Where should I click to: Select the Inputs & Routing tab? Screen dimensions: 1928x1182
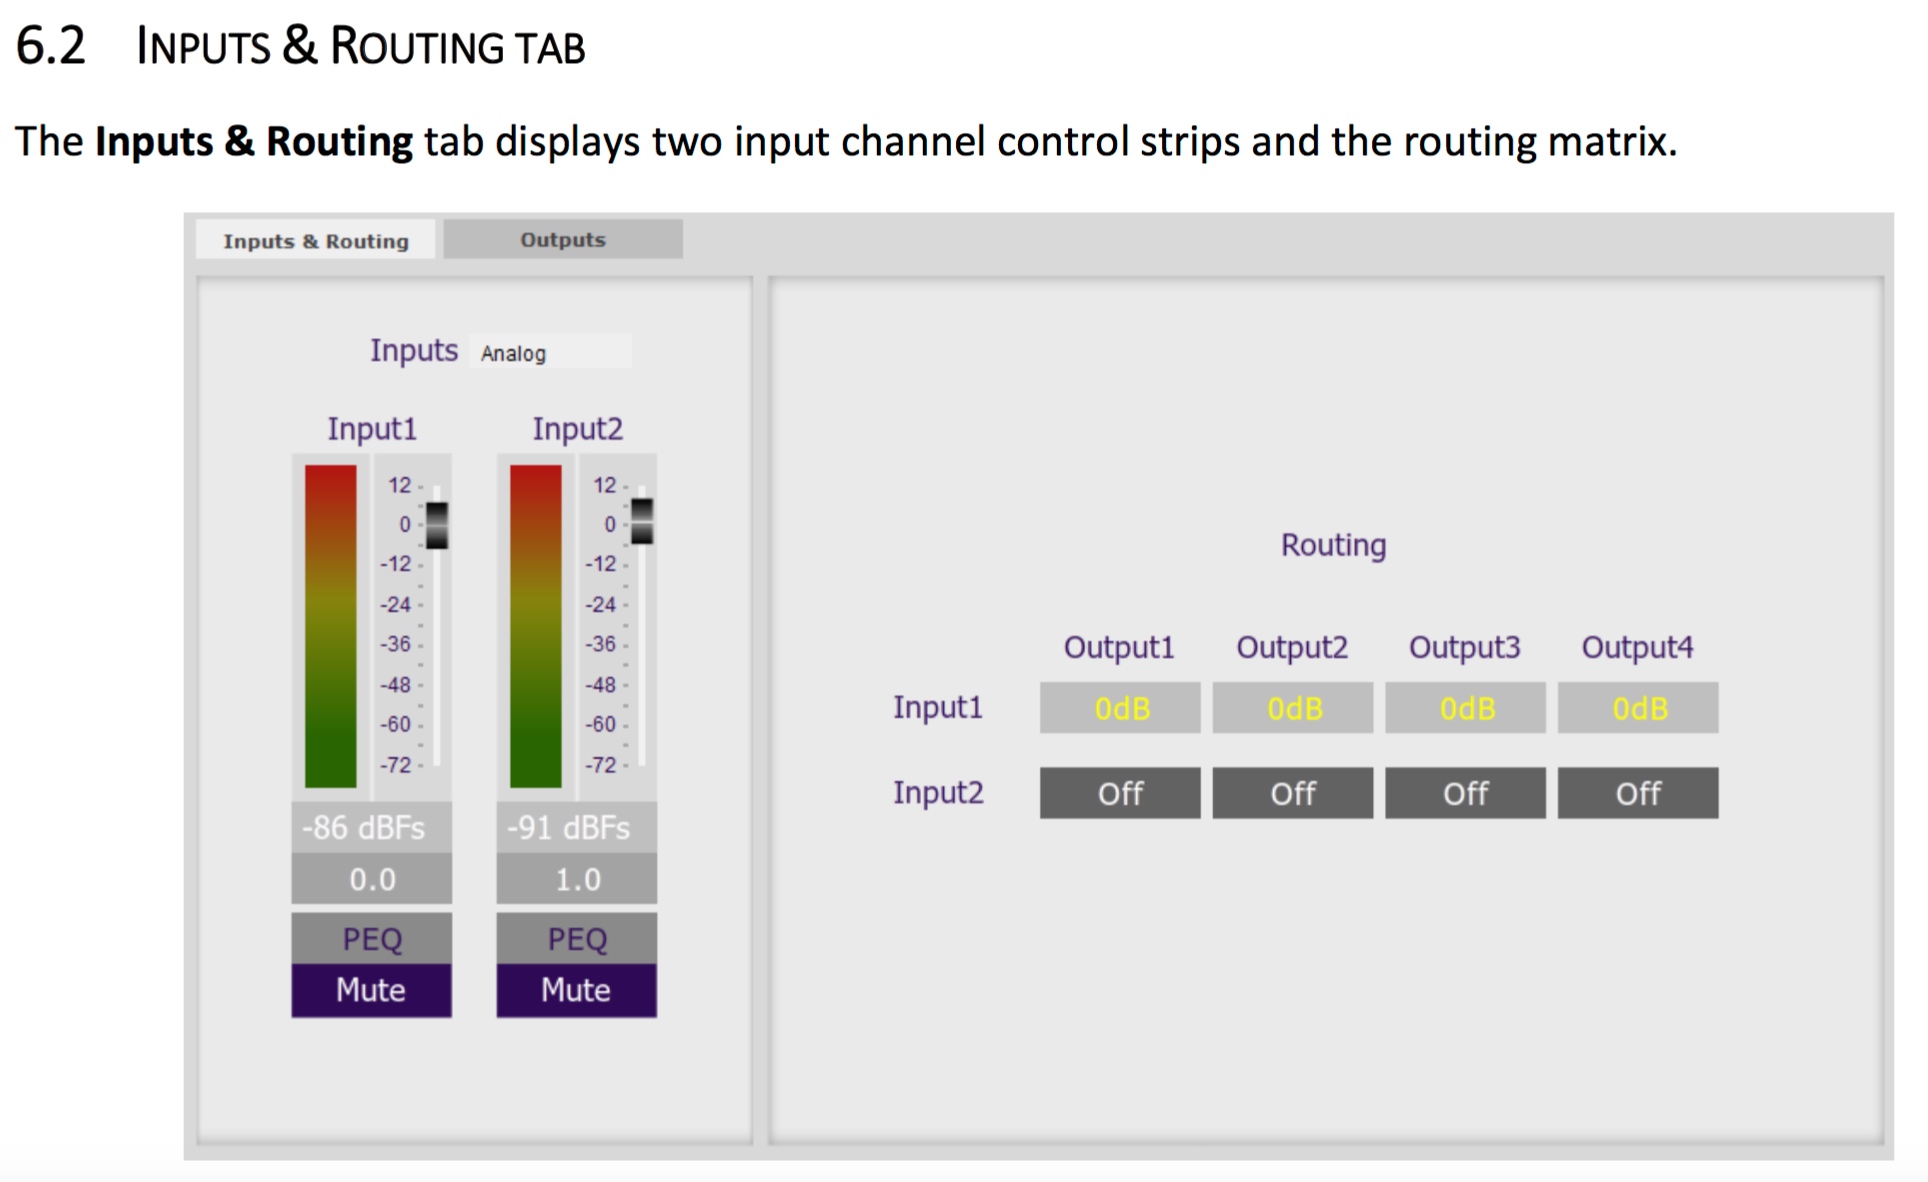[315, 241]
